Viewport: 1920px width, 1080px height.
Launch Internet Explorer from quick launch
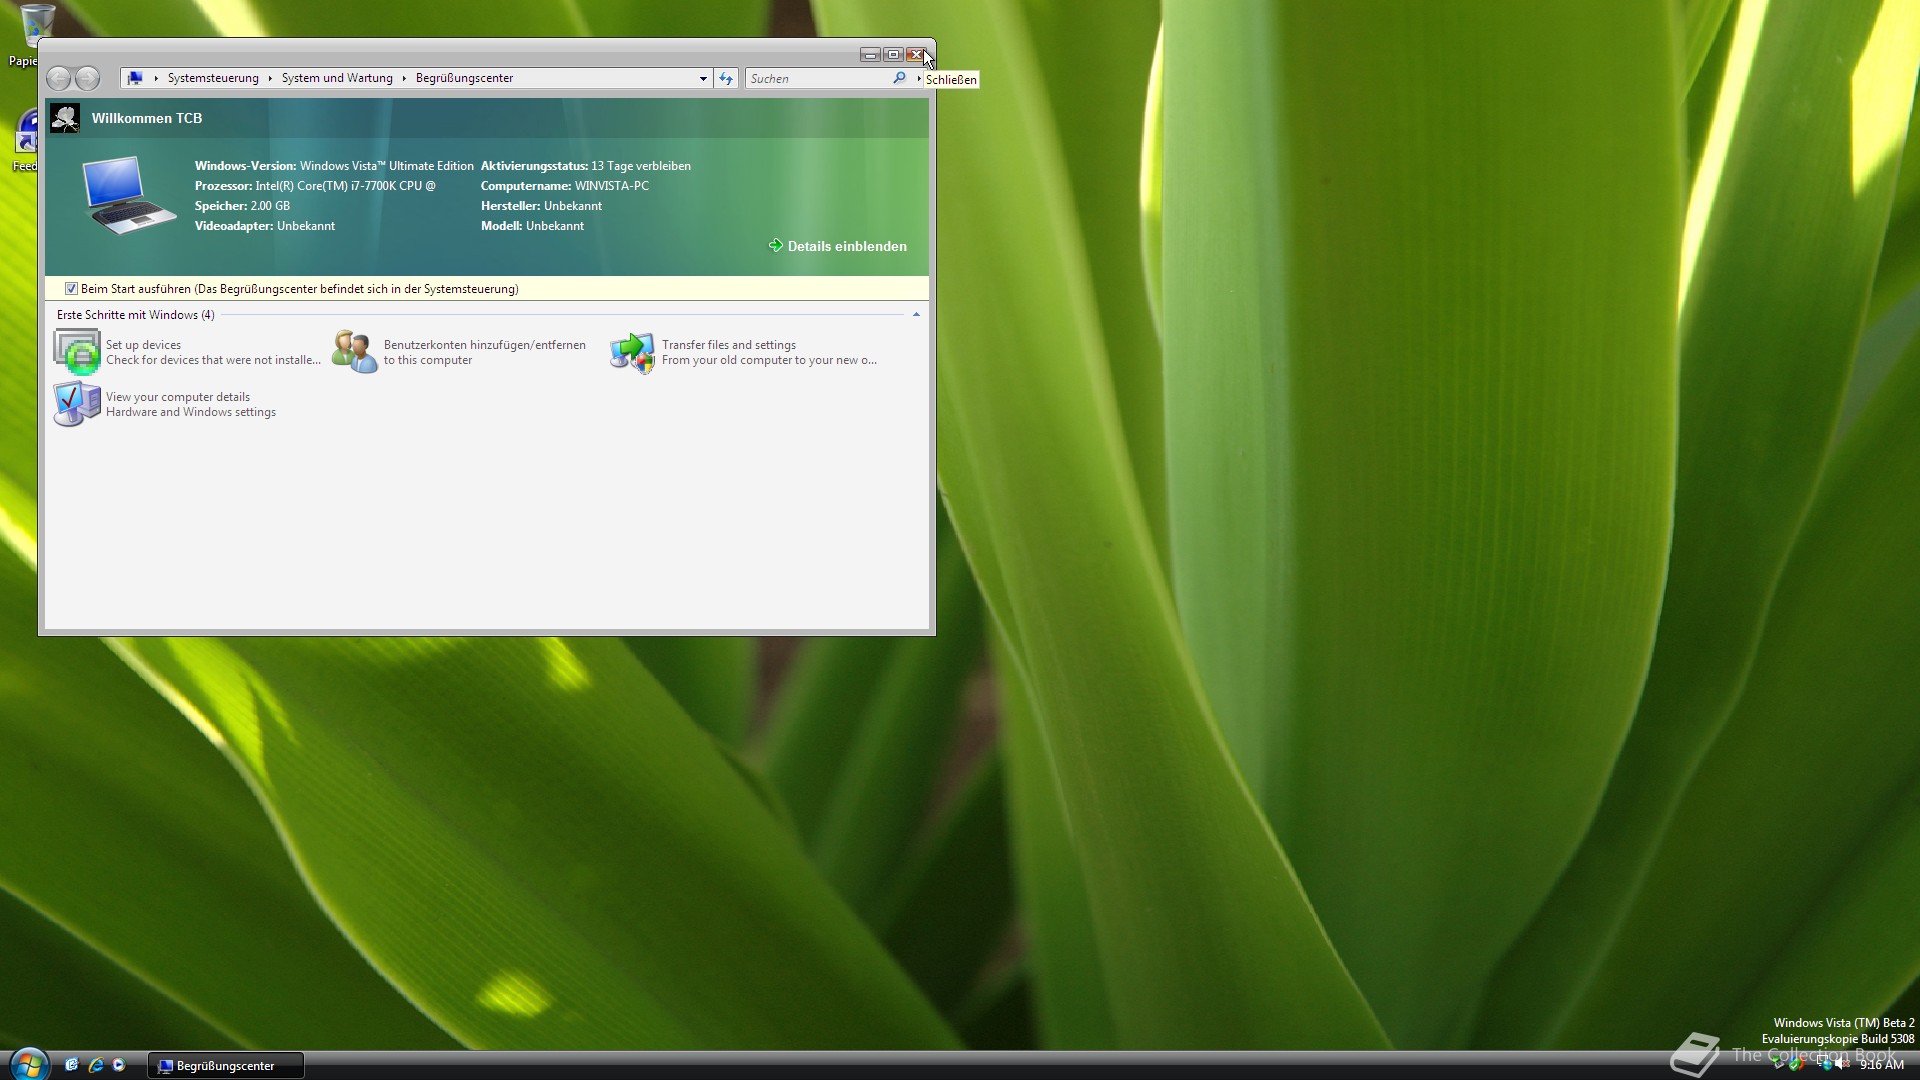[96, 1065]
